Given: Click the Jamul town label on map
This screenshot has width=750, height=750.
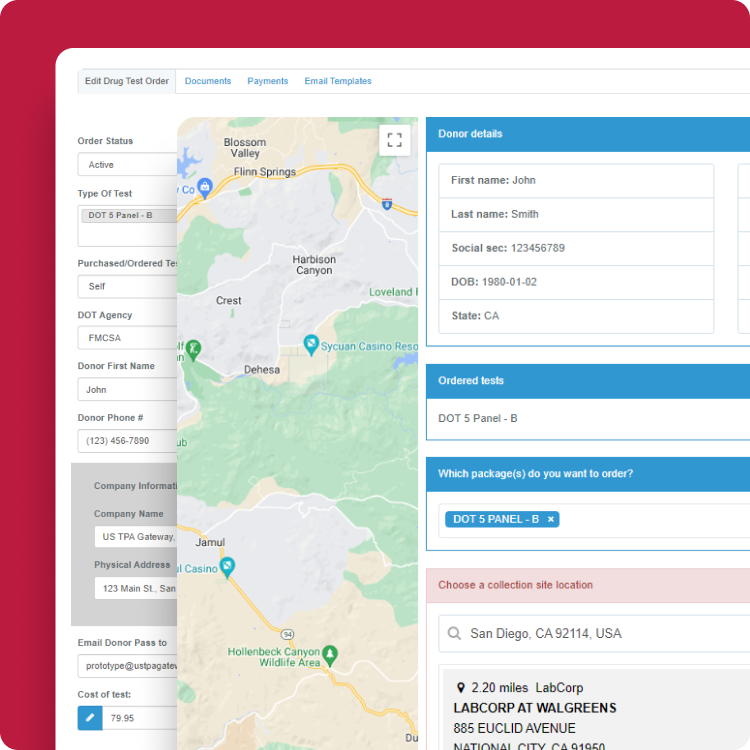Looking at the screenshot, I should click(x=210, y=542).
